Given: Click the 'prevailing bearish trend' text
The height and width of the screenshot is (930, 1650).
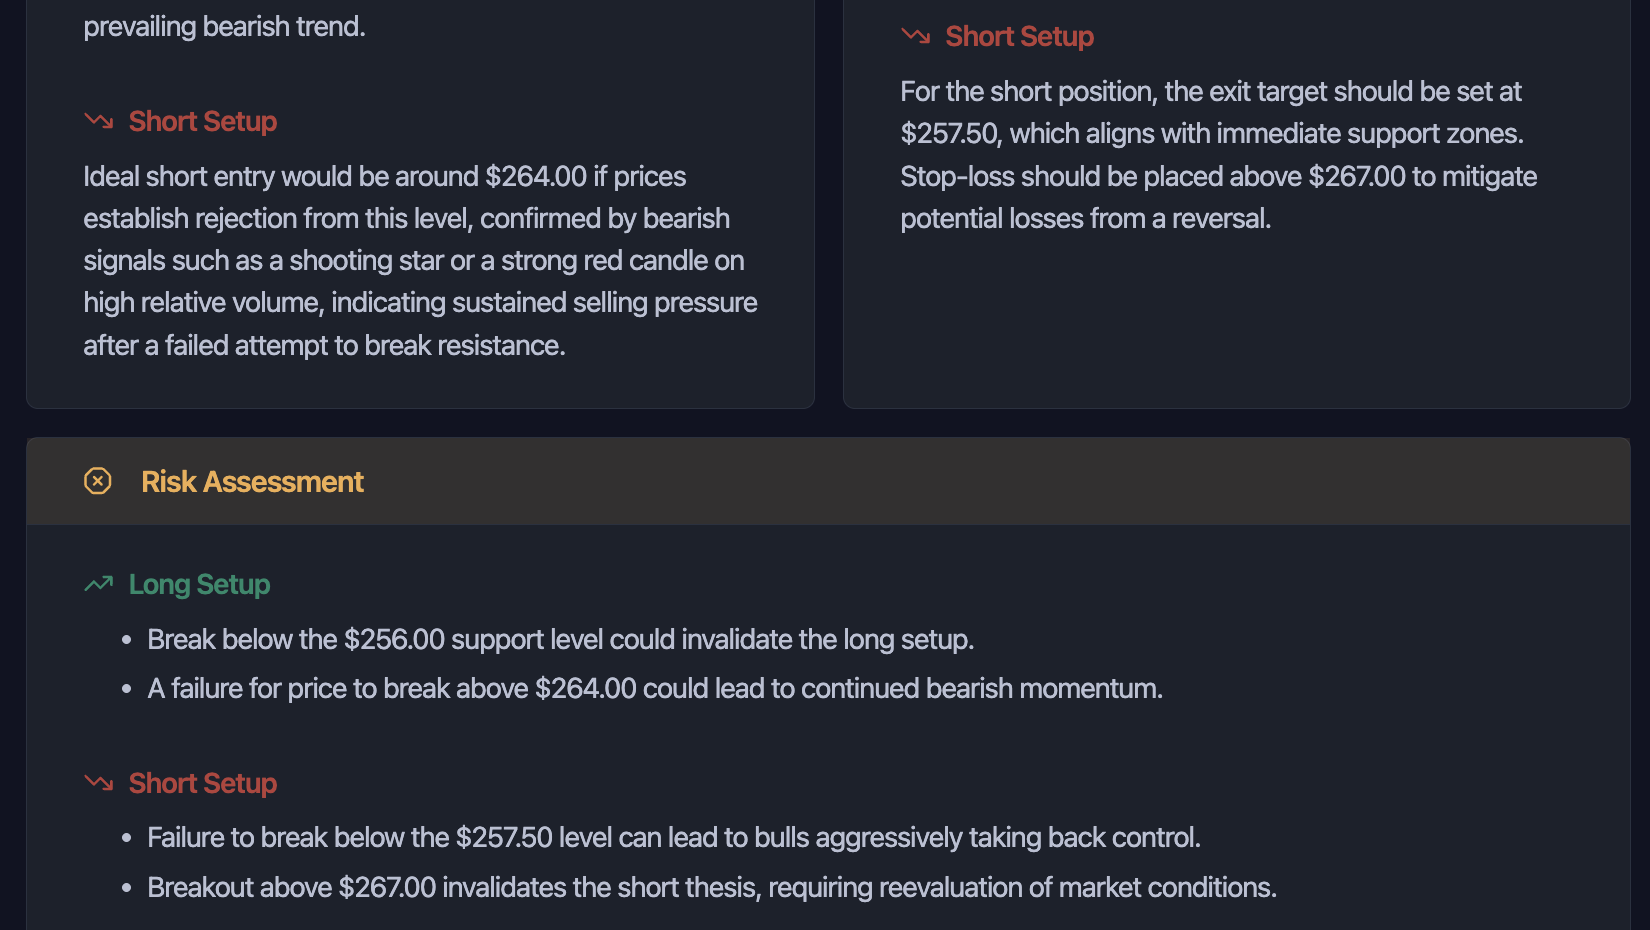Looking at the screenshot, I should [x=224, y=26].
